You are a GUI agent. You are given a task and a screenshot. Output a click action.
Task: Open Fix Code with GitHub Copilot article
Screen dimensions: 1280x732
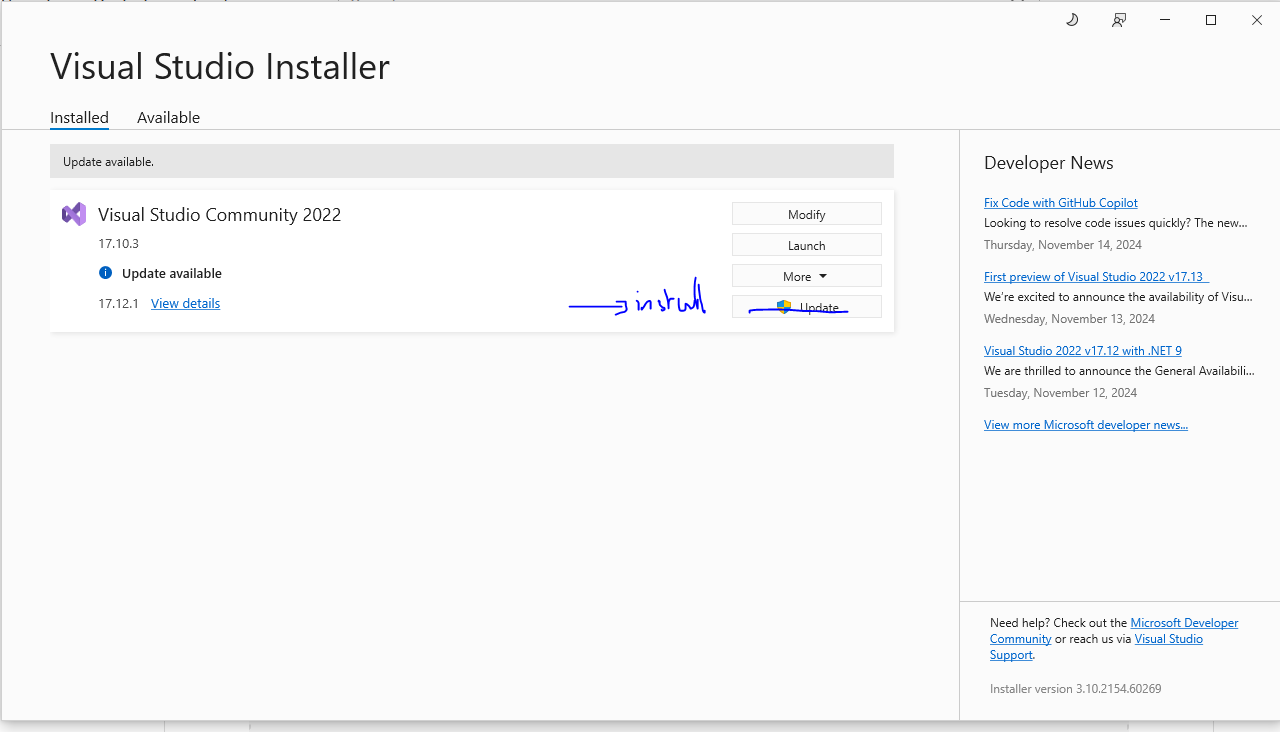coord(1060,202)
